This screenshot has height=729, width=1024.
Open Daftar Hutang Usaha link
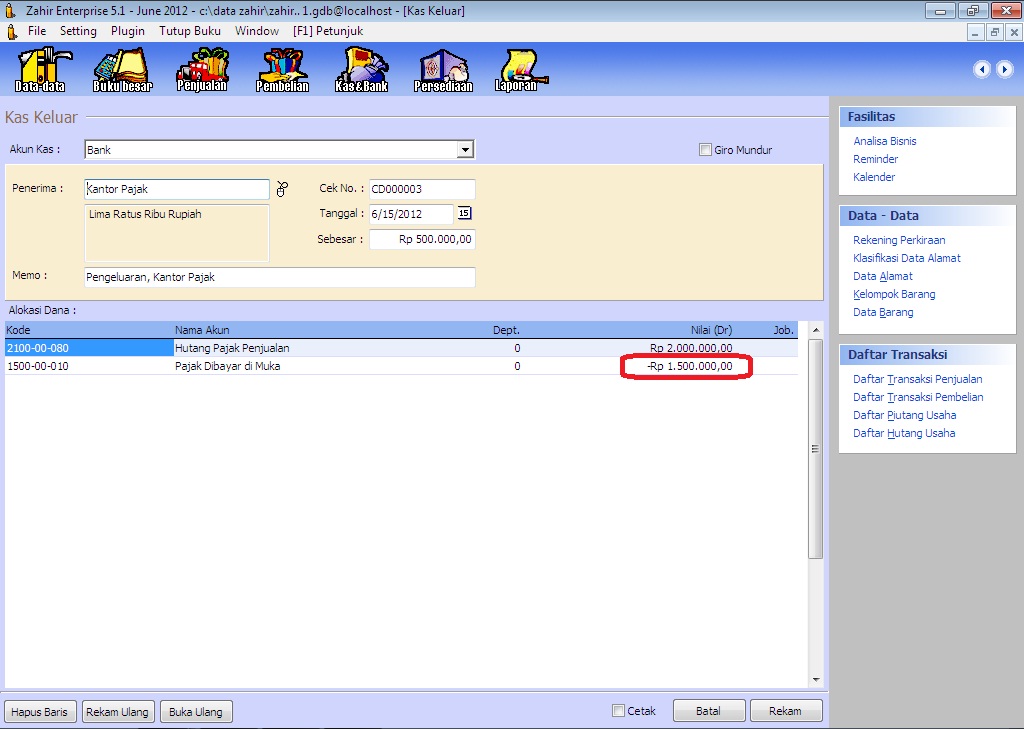pos(903,433)
